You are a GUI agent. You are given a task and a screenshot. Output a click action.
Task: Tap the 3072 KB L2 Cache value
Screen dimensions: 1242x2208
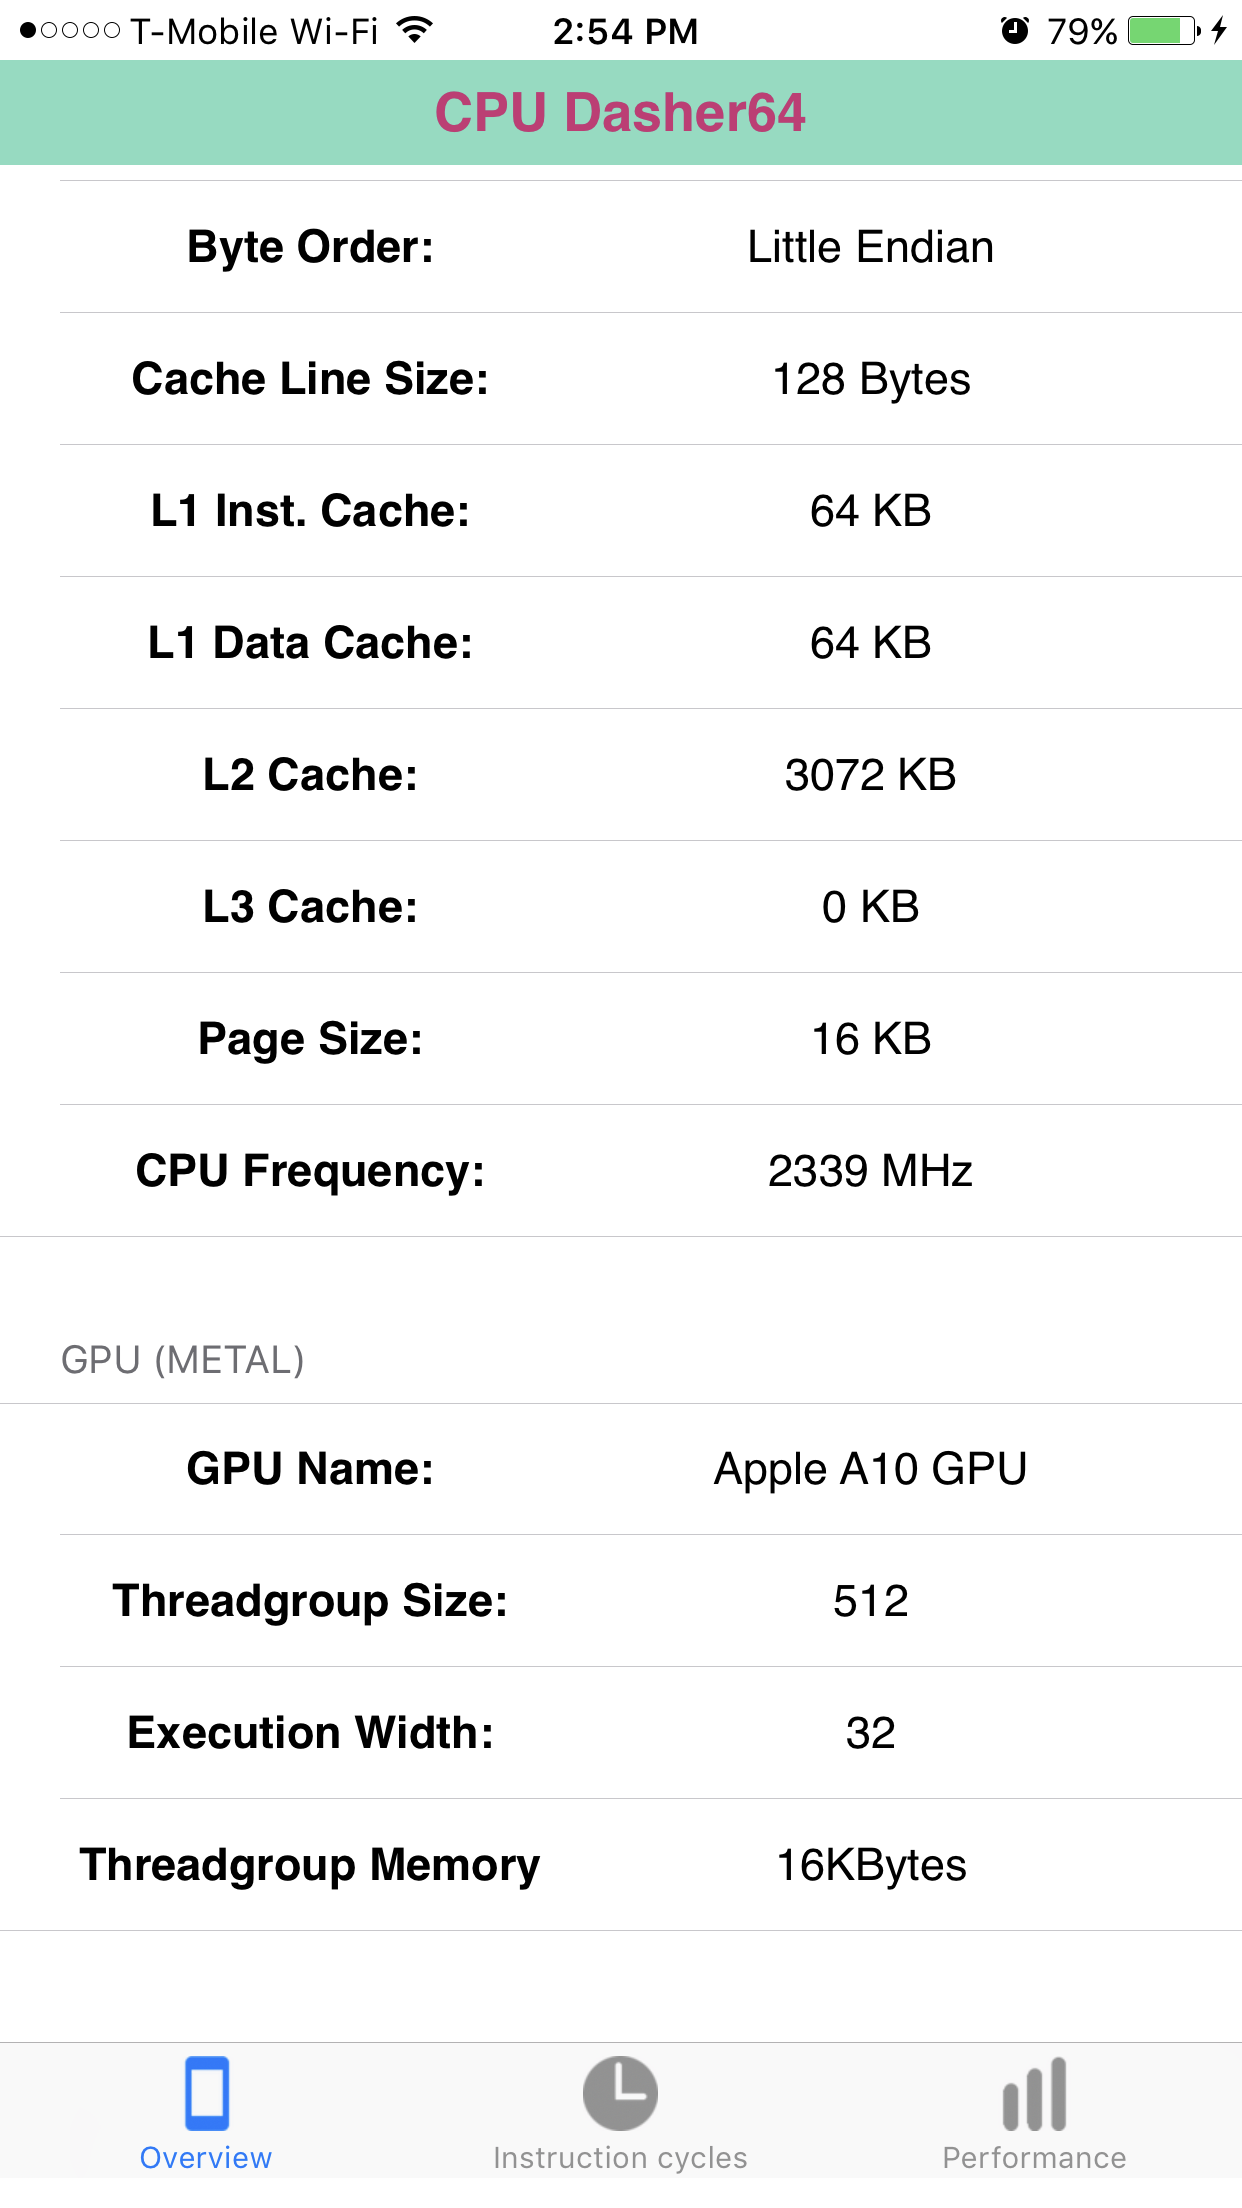click(870, 775)
